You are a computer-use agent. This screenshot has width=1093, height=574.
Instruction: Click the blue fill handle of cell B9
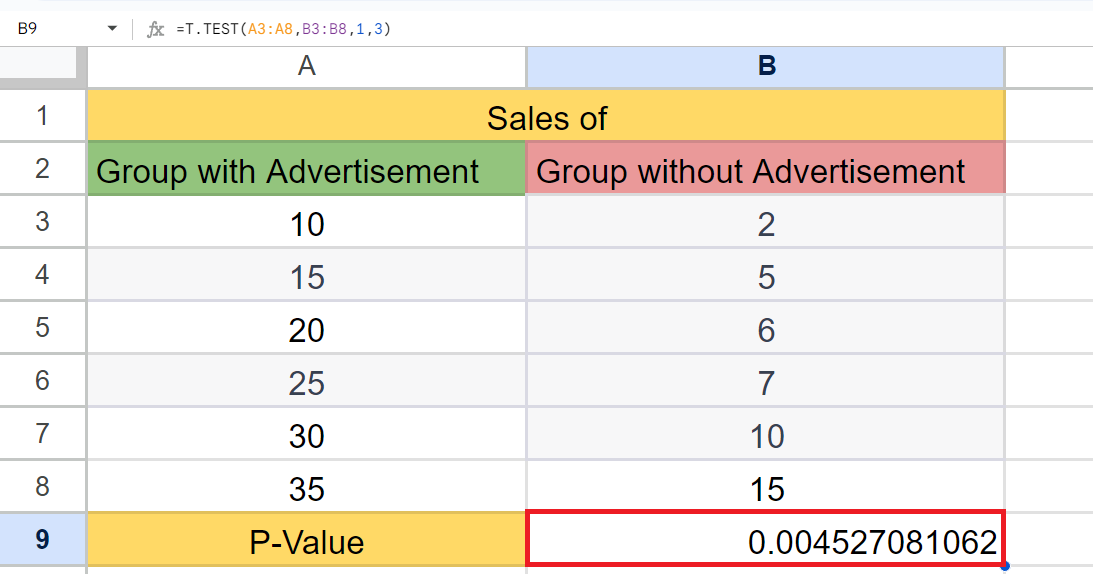coord(1005,566)
